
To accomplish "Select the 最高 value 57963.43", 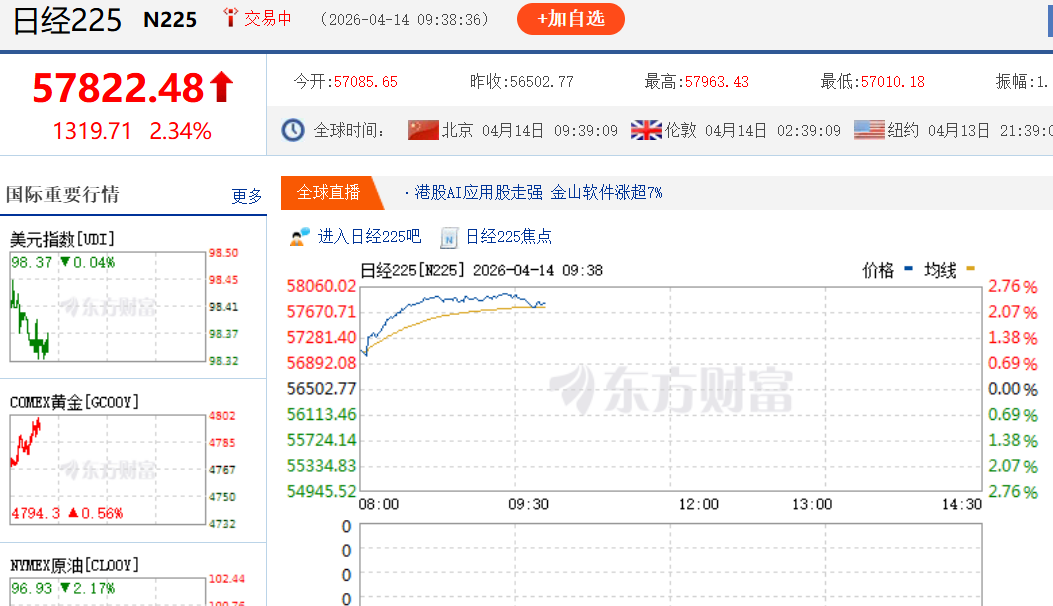I will tap(717, 82).
